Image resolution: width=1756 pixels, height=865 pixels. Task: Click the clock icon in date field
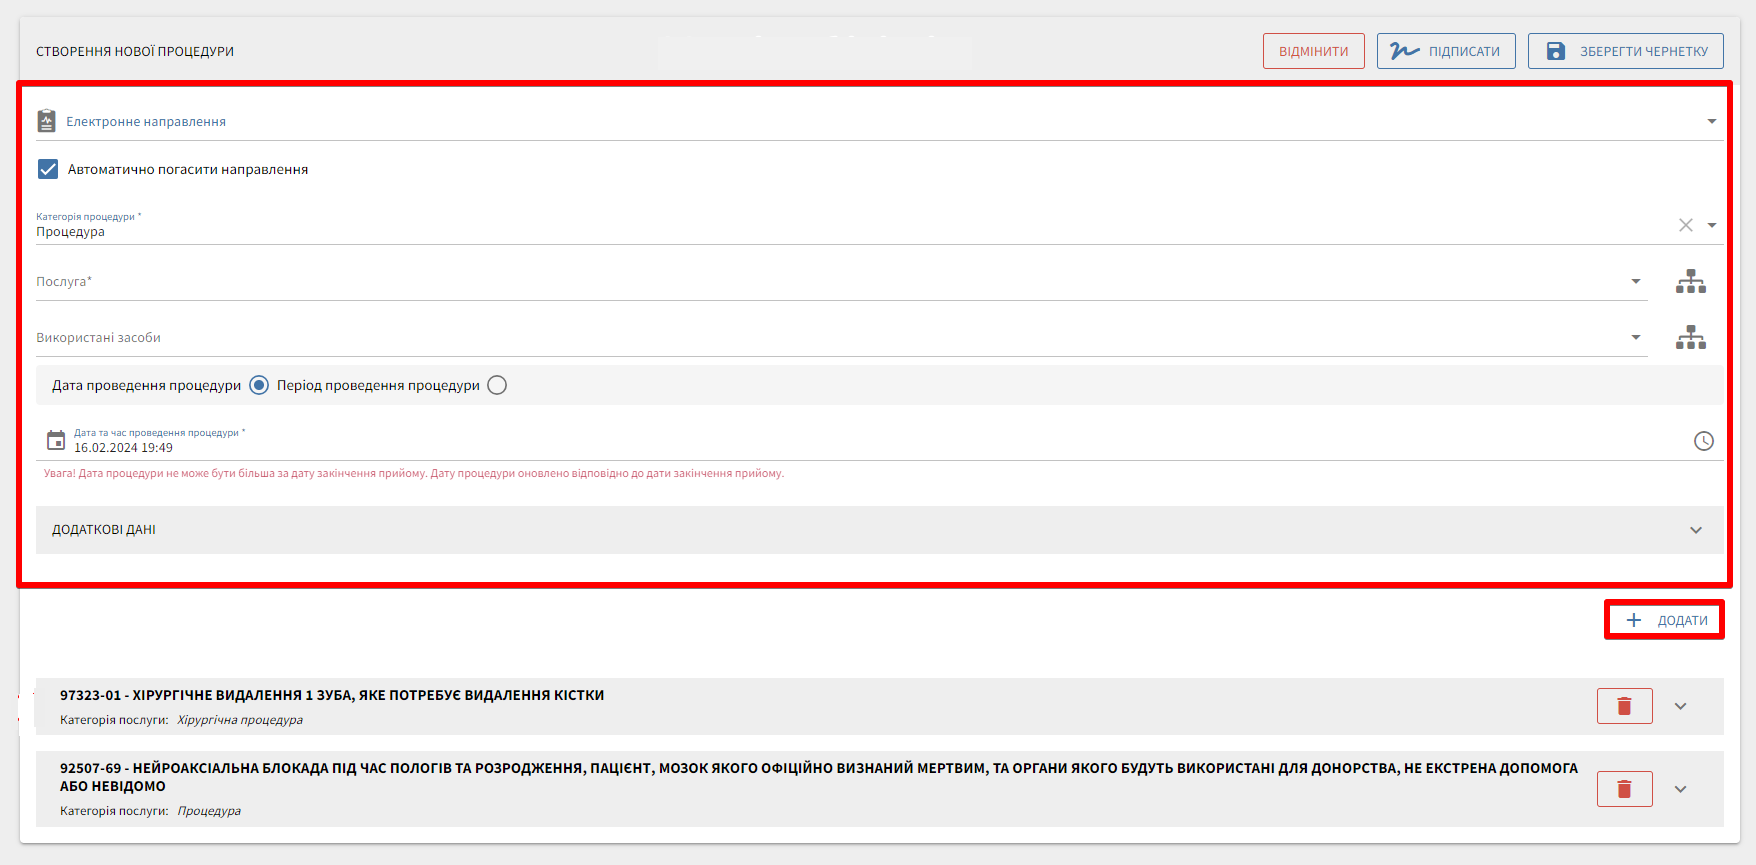[x=1703, y=441]
